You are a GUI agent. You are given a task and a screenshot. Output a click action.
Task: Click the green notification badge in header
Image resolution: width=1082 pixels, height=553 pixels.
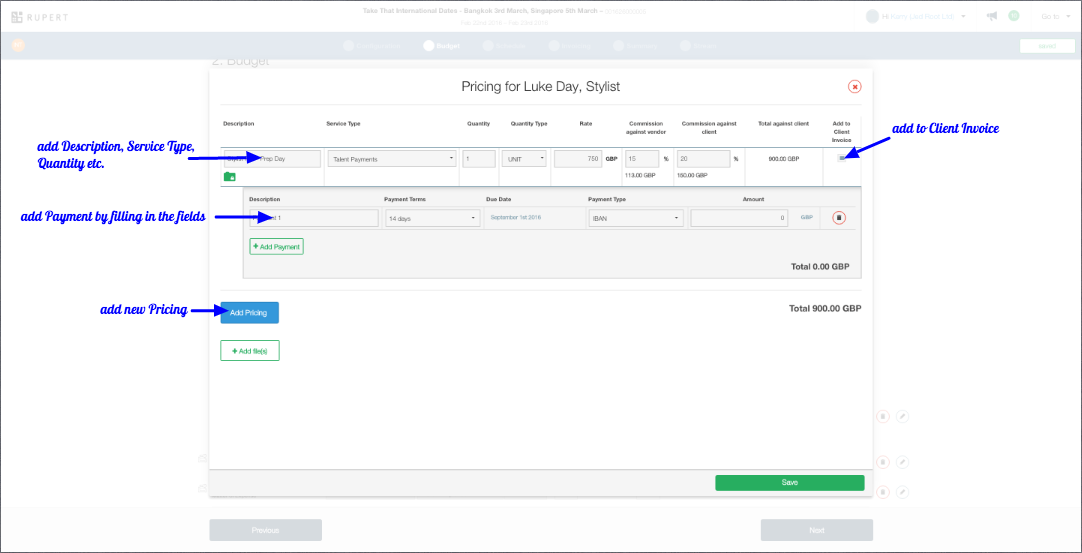[x=1013, y=16]
